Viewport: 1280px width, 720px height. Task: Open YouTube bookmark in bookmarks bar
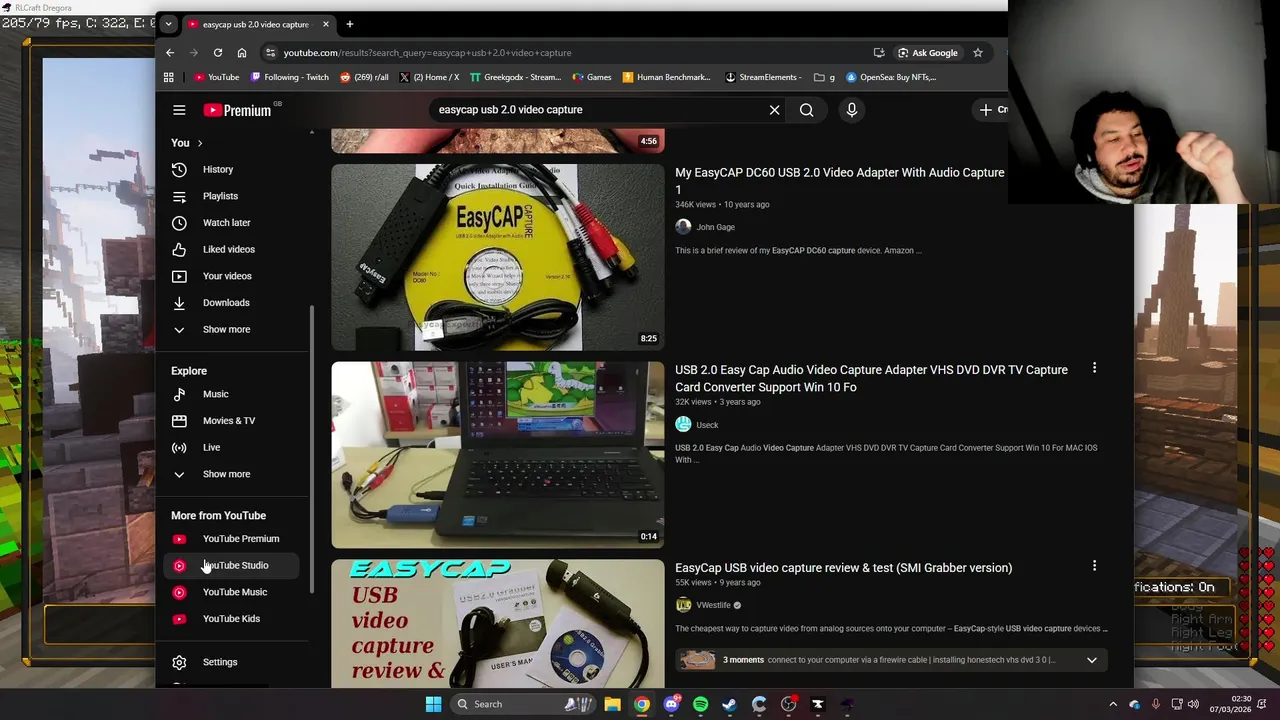point(216,77)
